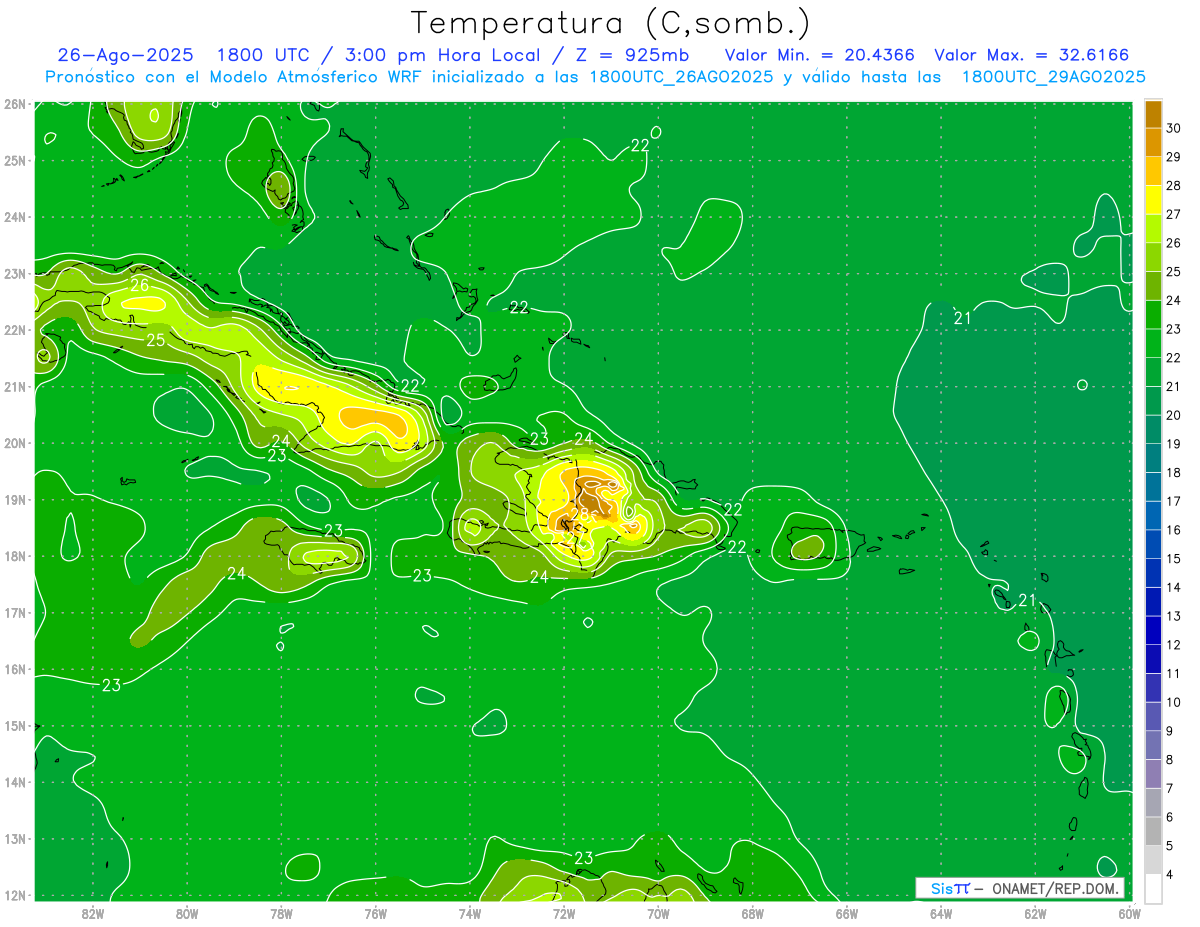
Task: Click the '21' contour label near 22N 64W
Action: click(x=963, y=319)
